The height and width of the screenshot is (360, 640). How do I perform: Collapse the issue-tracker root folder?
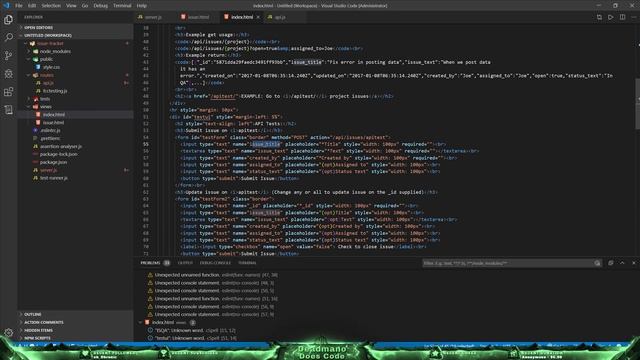[x=51, y=43]
